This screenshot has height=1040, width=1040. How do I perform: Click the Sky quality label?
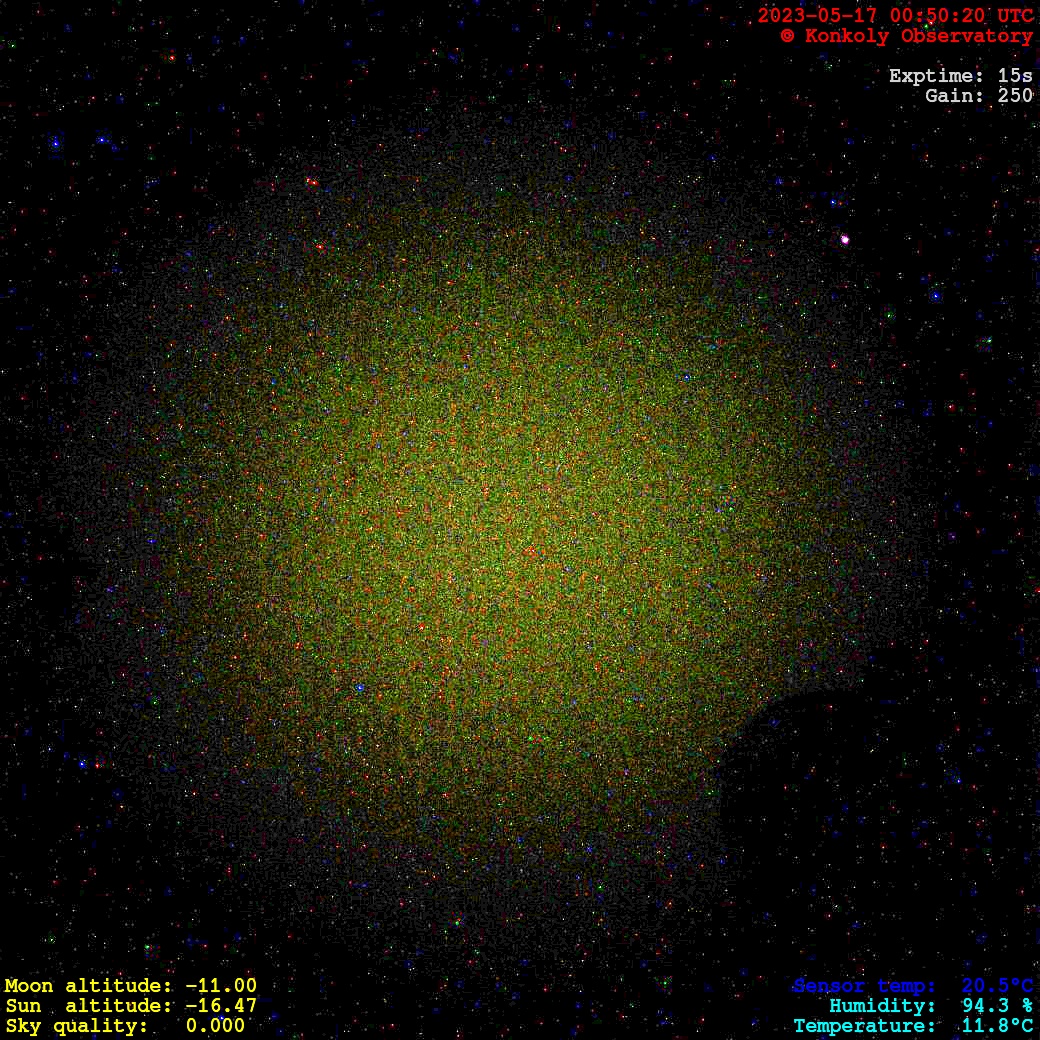click(77, 1026)
